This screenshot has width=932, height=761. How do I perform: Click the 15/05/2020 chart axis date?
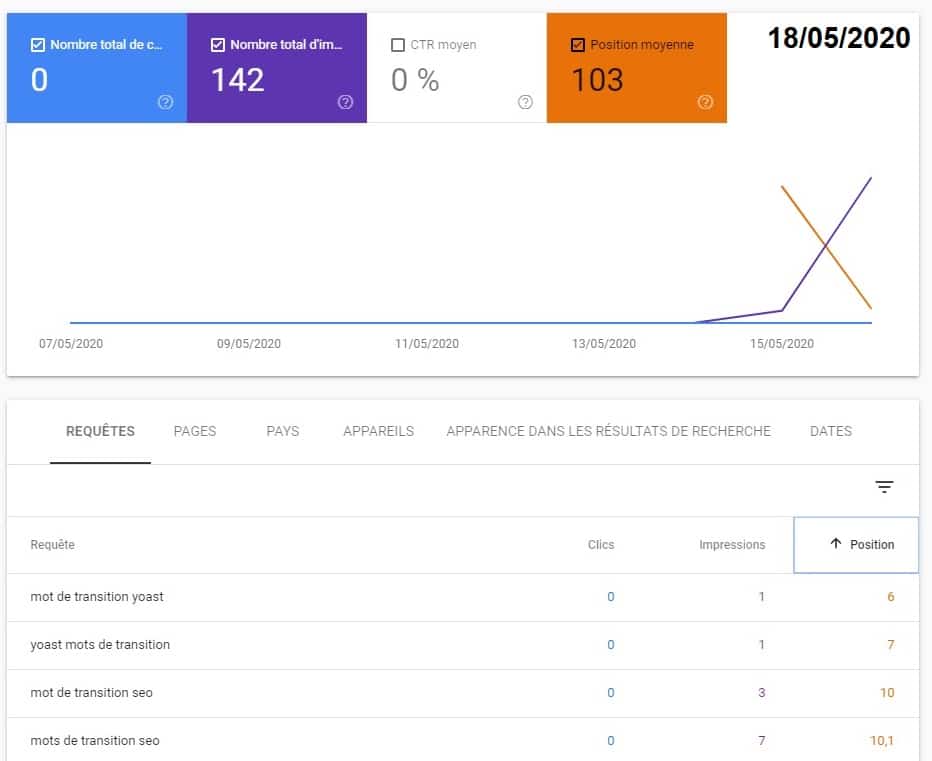(782, 344)
